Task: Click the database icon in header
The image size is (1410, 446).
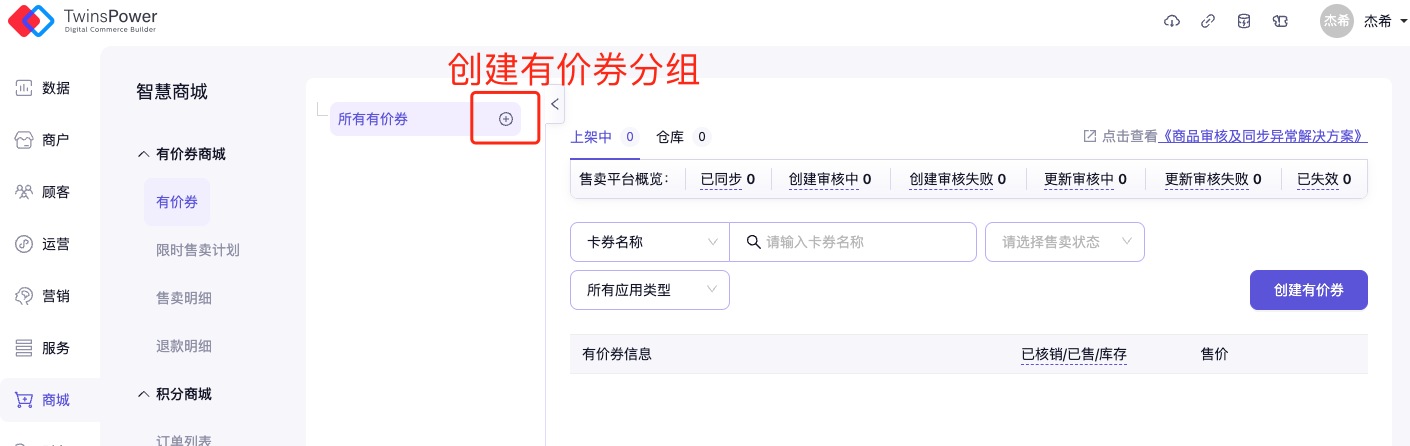Action: pos(1244,21)
